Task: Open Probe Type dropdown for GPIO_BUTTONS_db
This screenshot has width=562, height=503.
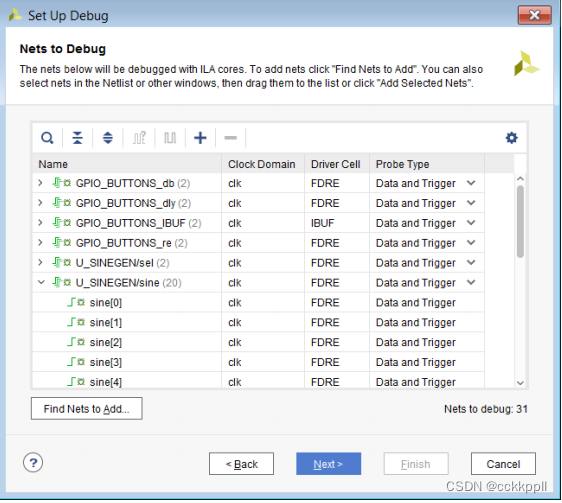Action: [471, 183]
